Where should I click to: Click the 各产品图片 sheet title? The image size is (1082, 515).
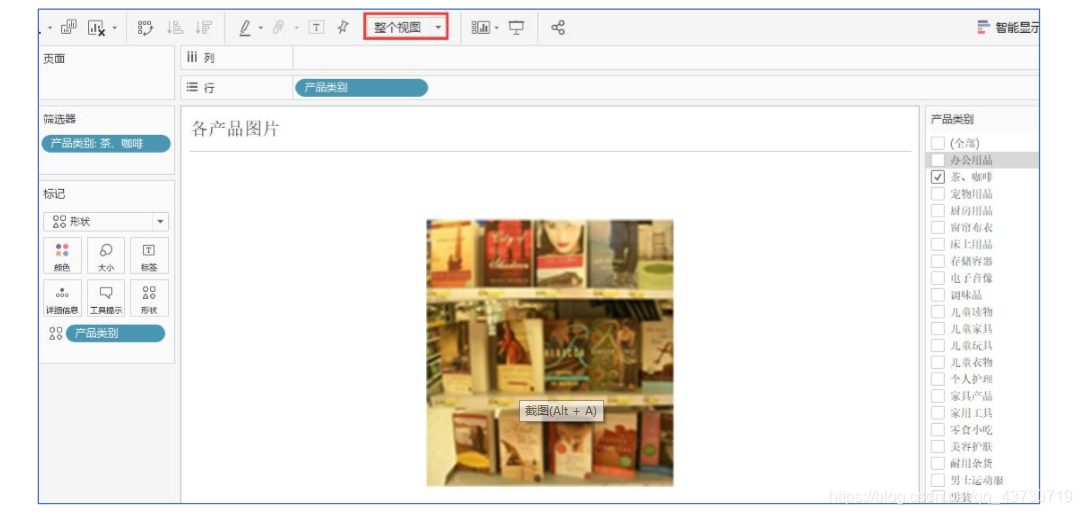click(x=235, y=128)
